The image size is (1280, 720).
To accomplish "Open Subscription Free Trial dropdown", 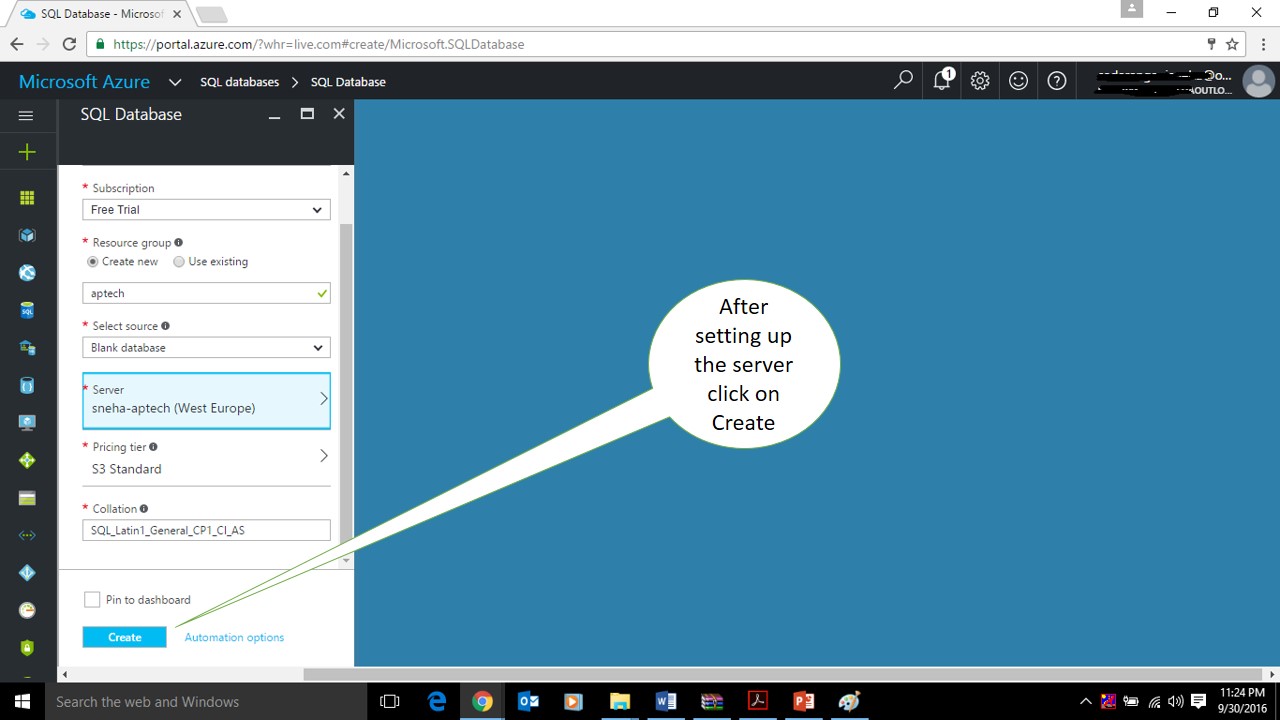I will tap(206, 210).
